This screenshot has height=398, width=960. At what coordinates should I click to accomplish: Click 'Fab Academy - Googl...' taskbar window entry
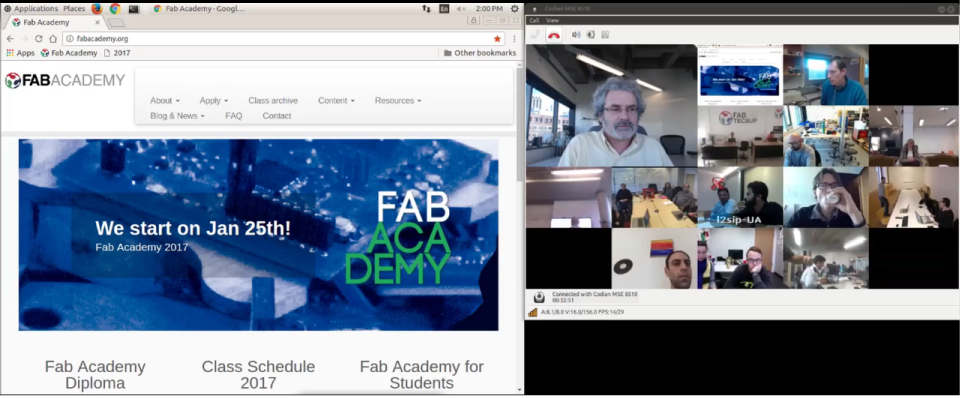(x=199, y=9)
